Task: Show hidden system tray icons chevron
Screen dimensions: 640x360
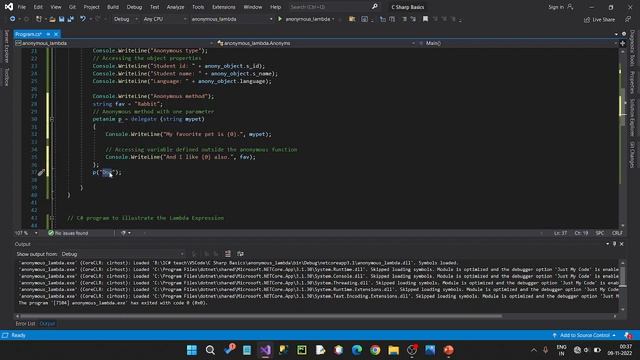Action: click(x=533, y=350)
